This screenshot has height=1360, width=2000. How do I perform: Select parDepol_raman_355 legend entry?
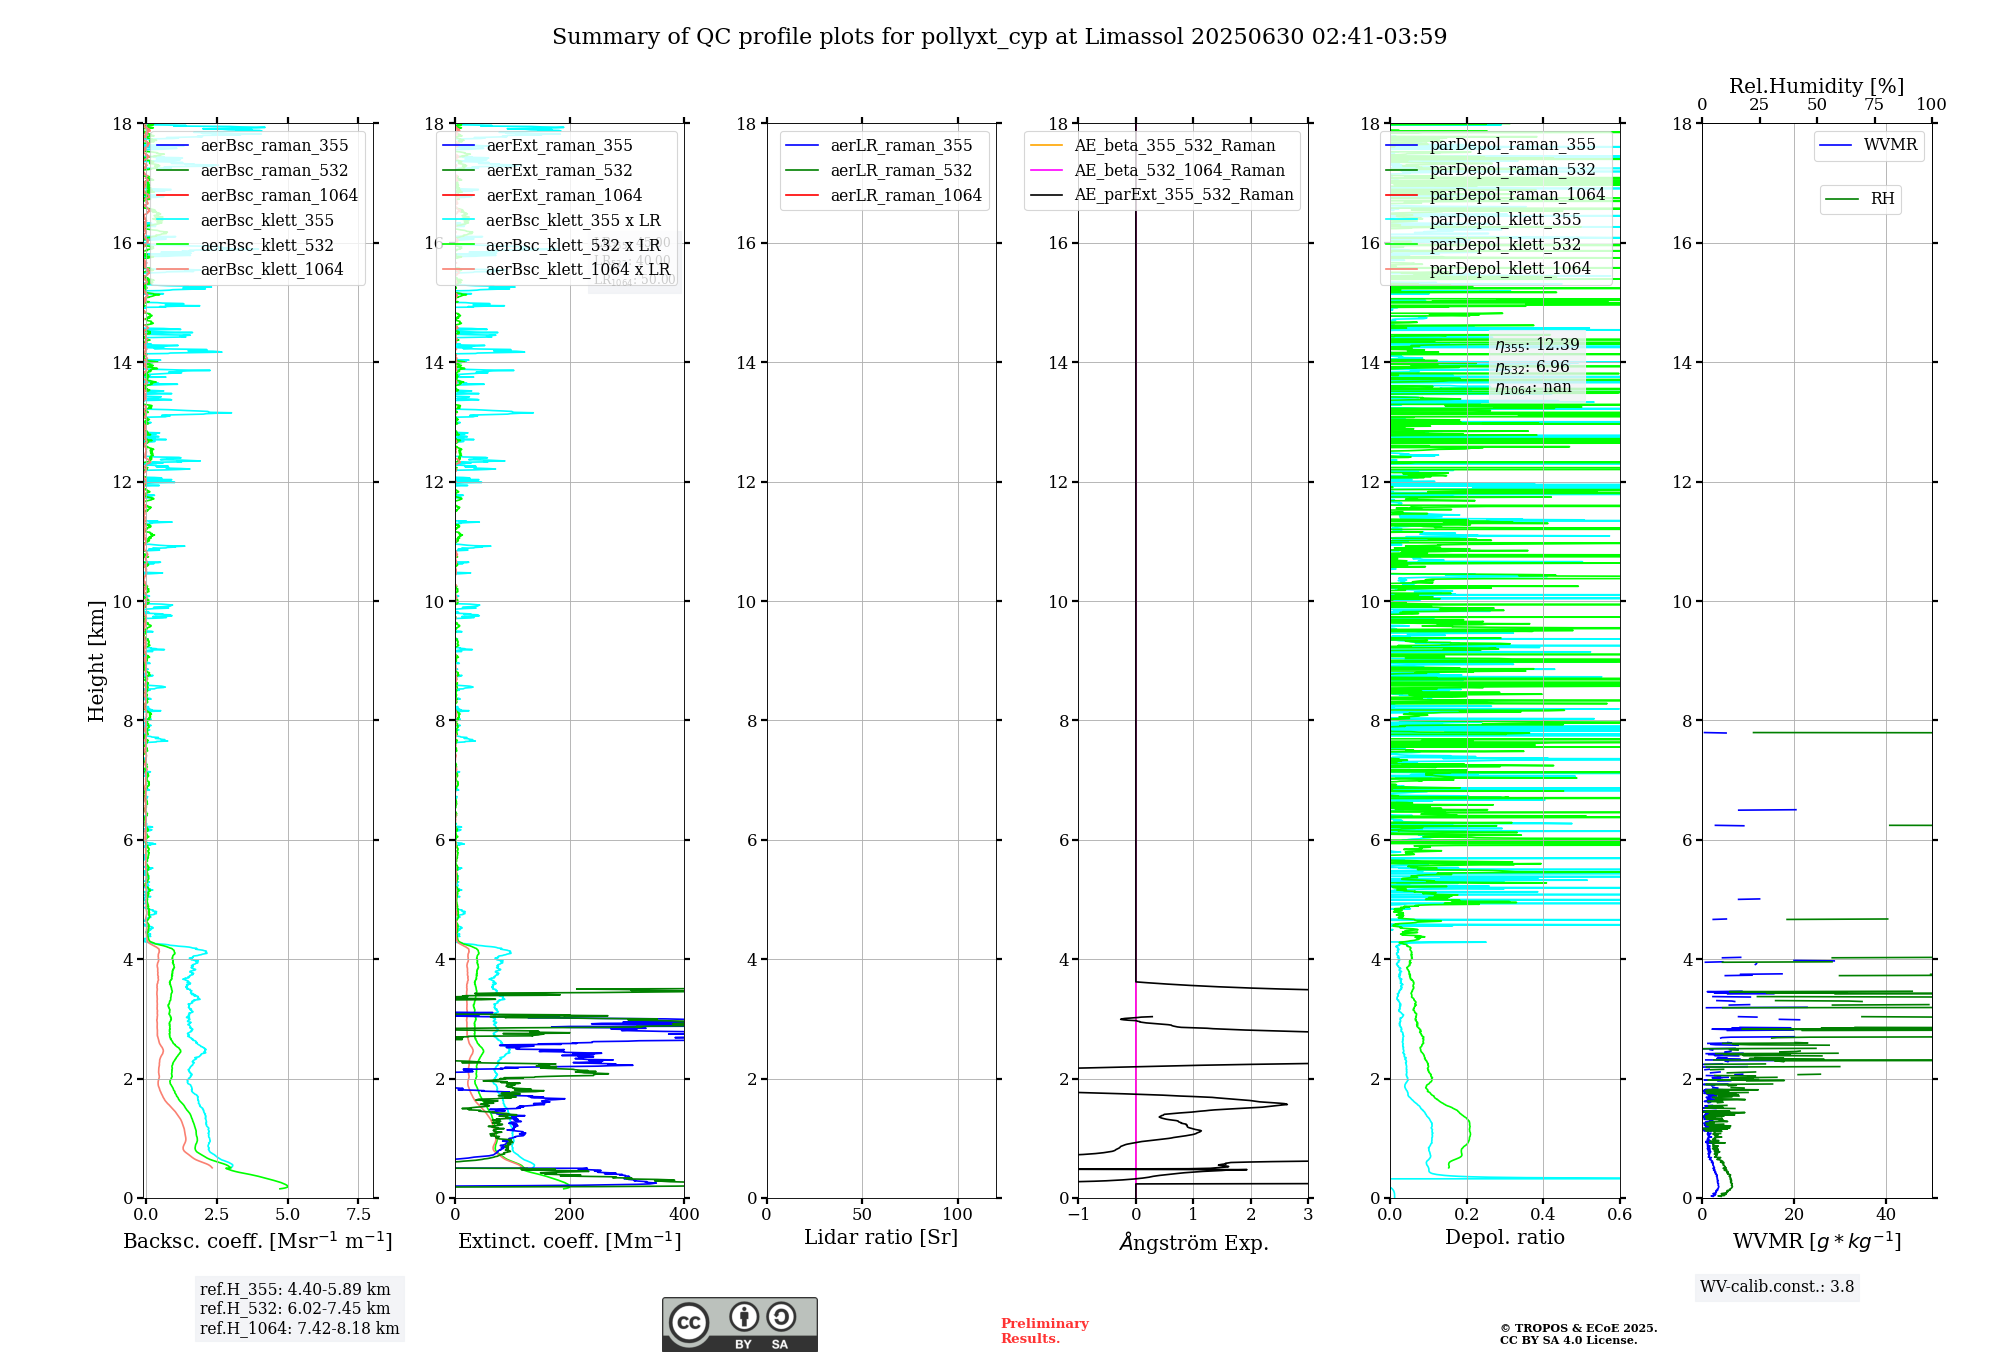pos(1491,145)
